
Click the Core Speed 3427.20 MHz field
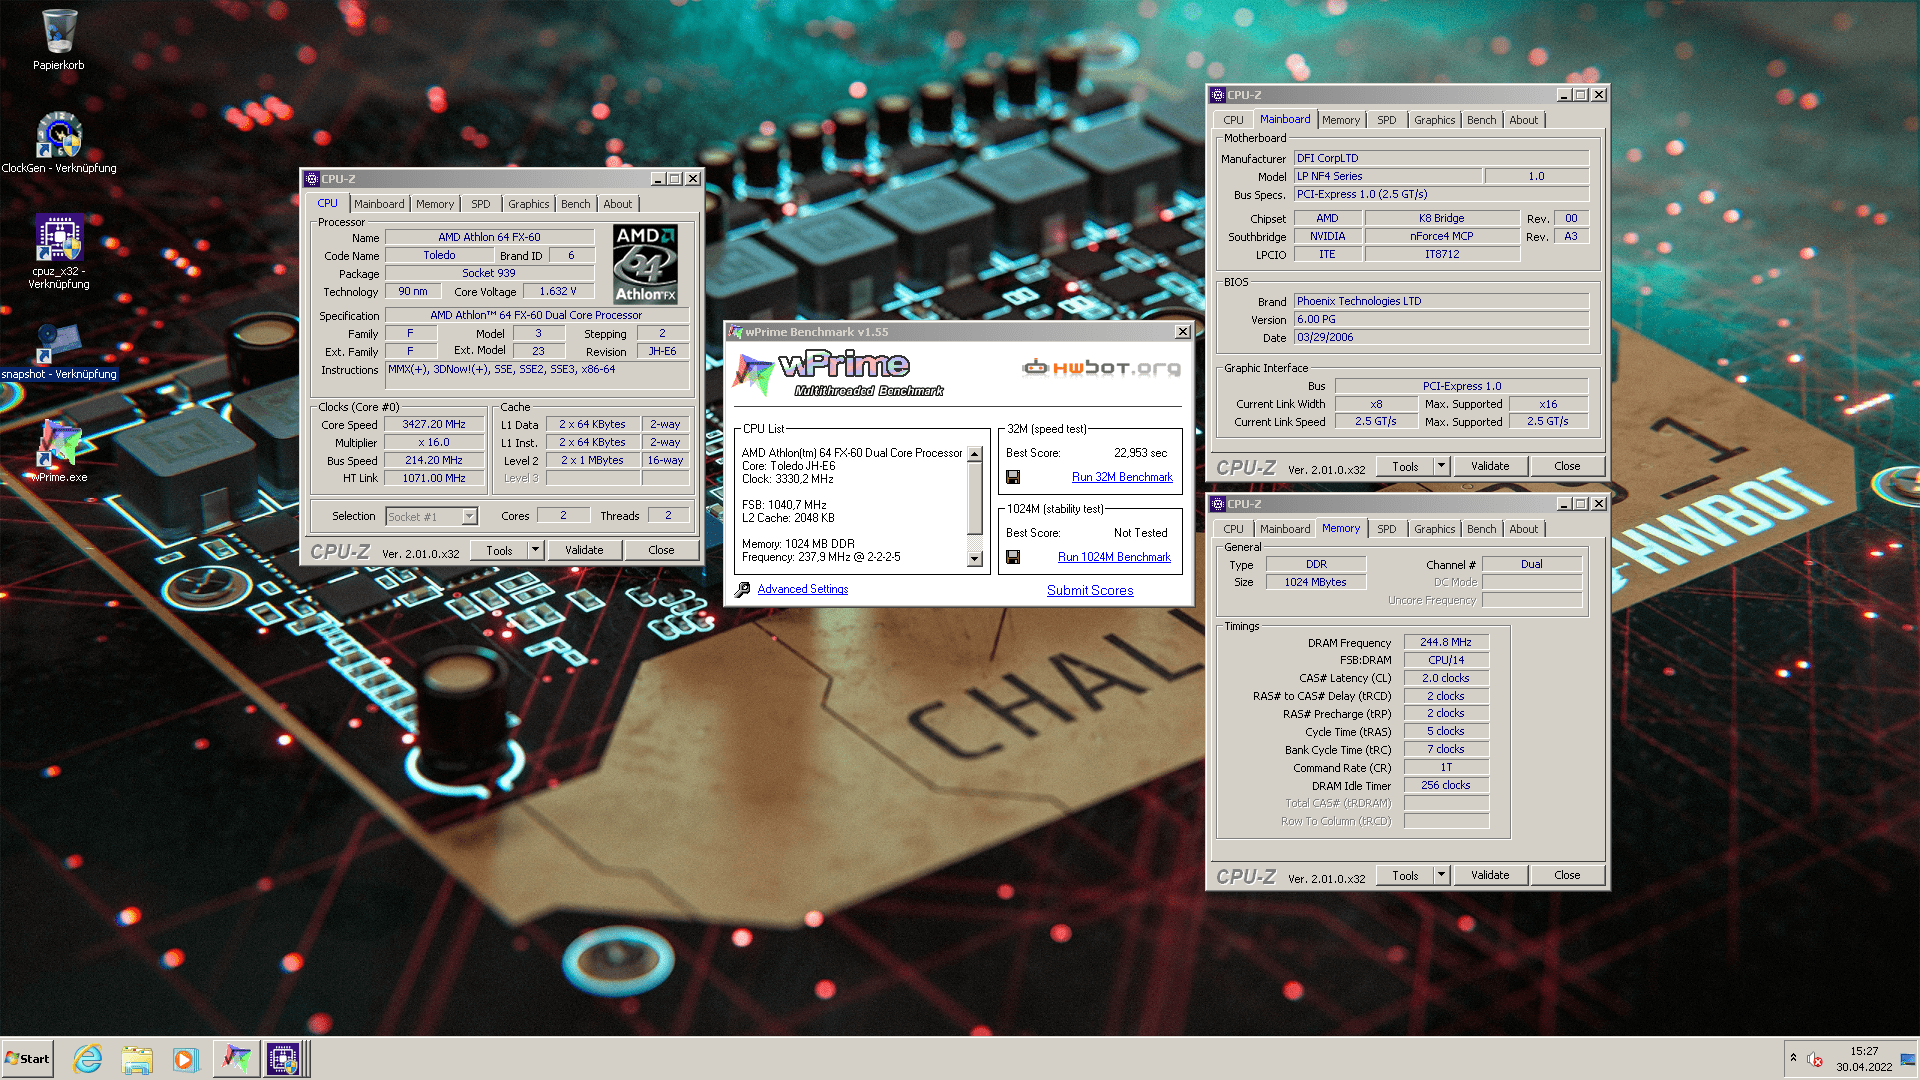click(434, 425)
